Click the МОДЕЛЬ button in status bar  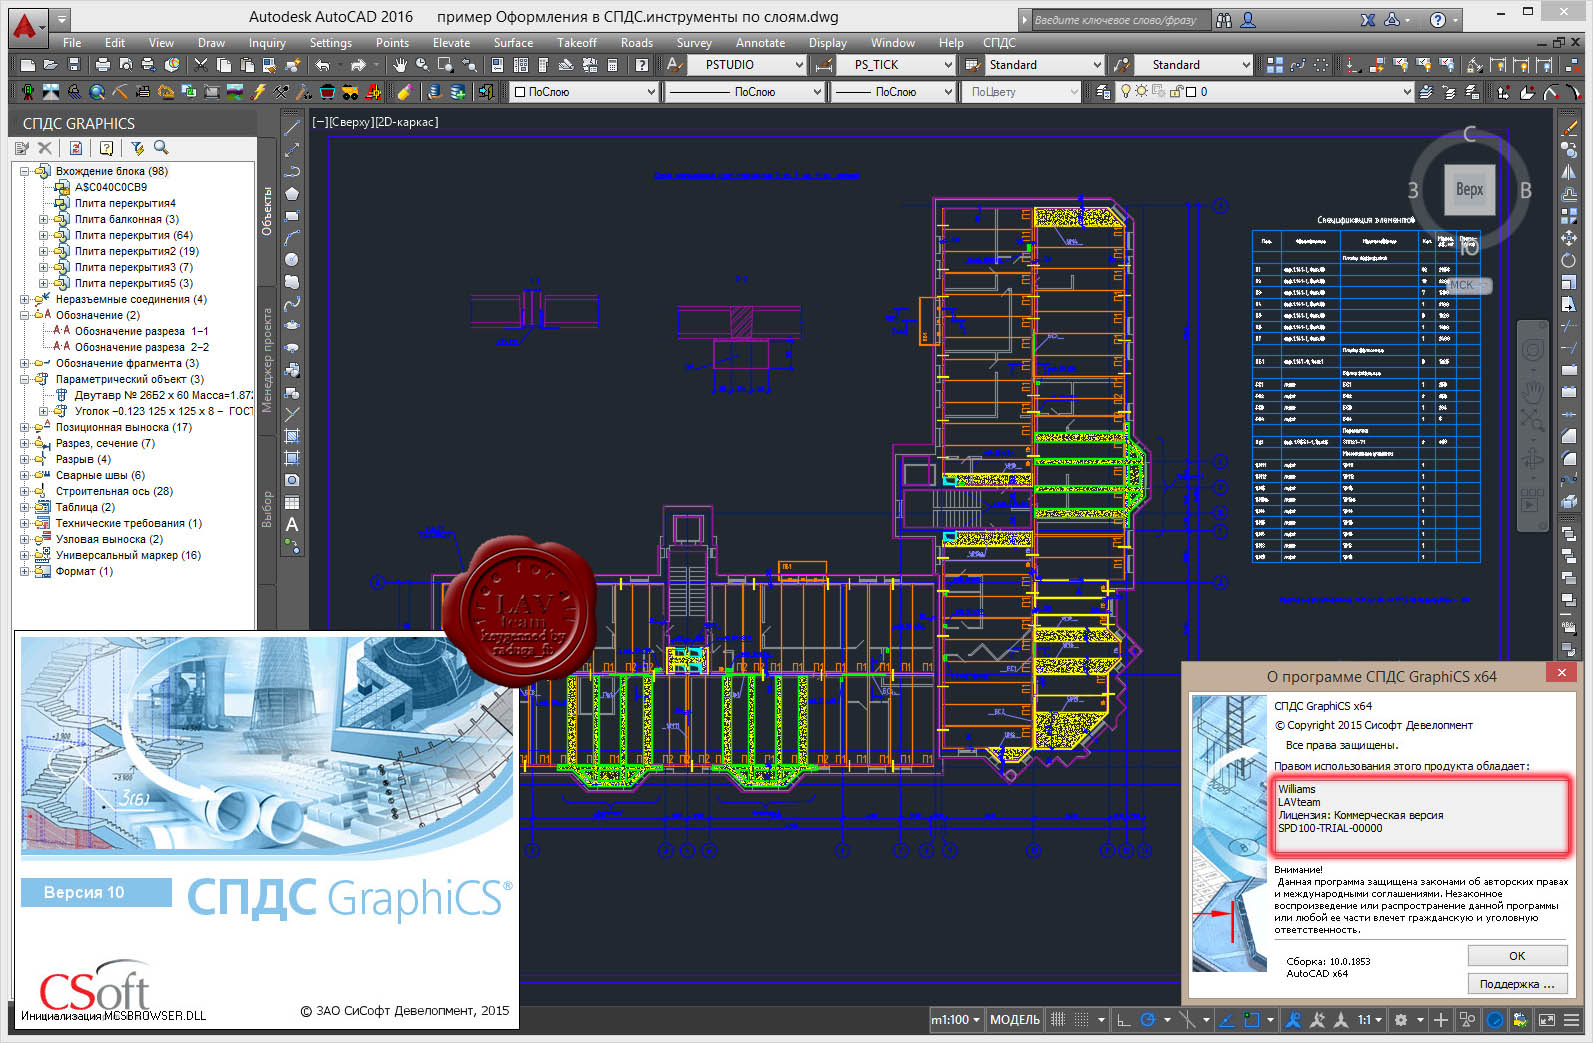pyautogui.click(x=1015, y=1020)
